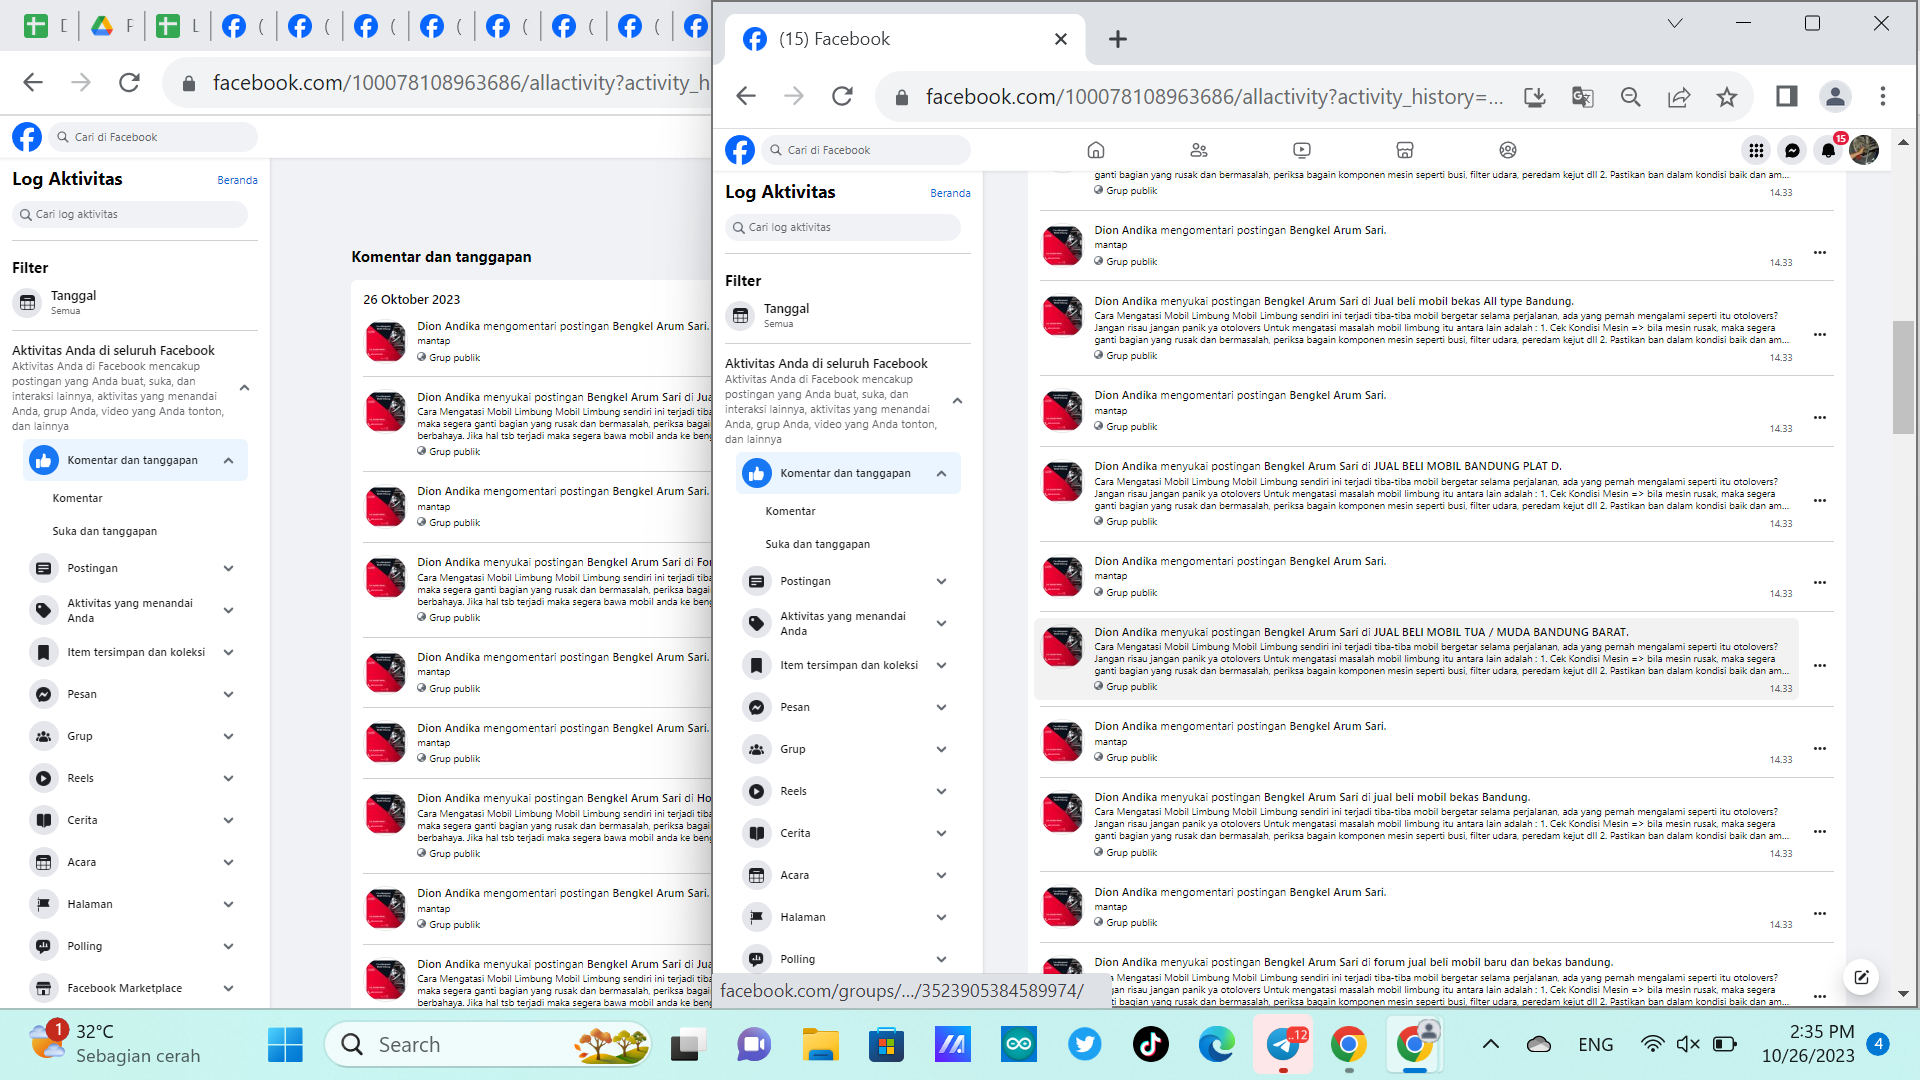
Task: Open Tanggal filter in right window
Action: [x=786, y=315]
